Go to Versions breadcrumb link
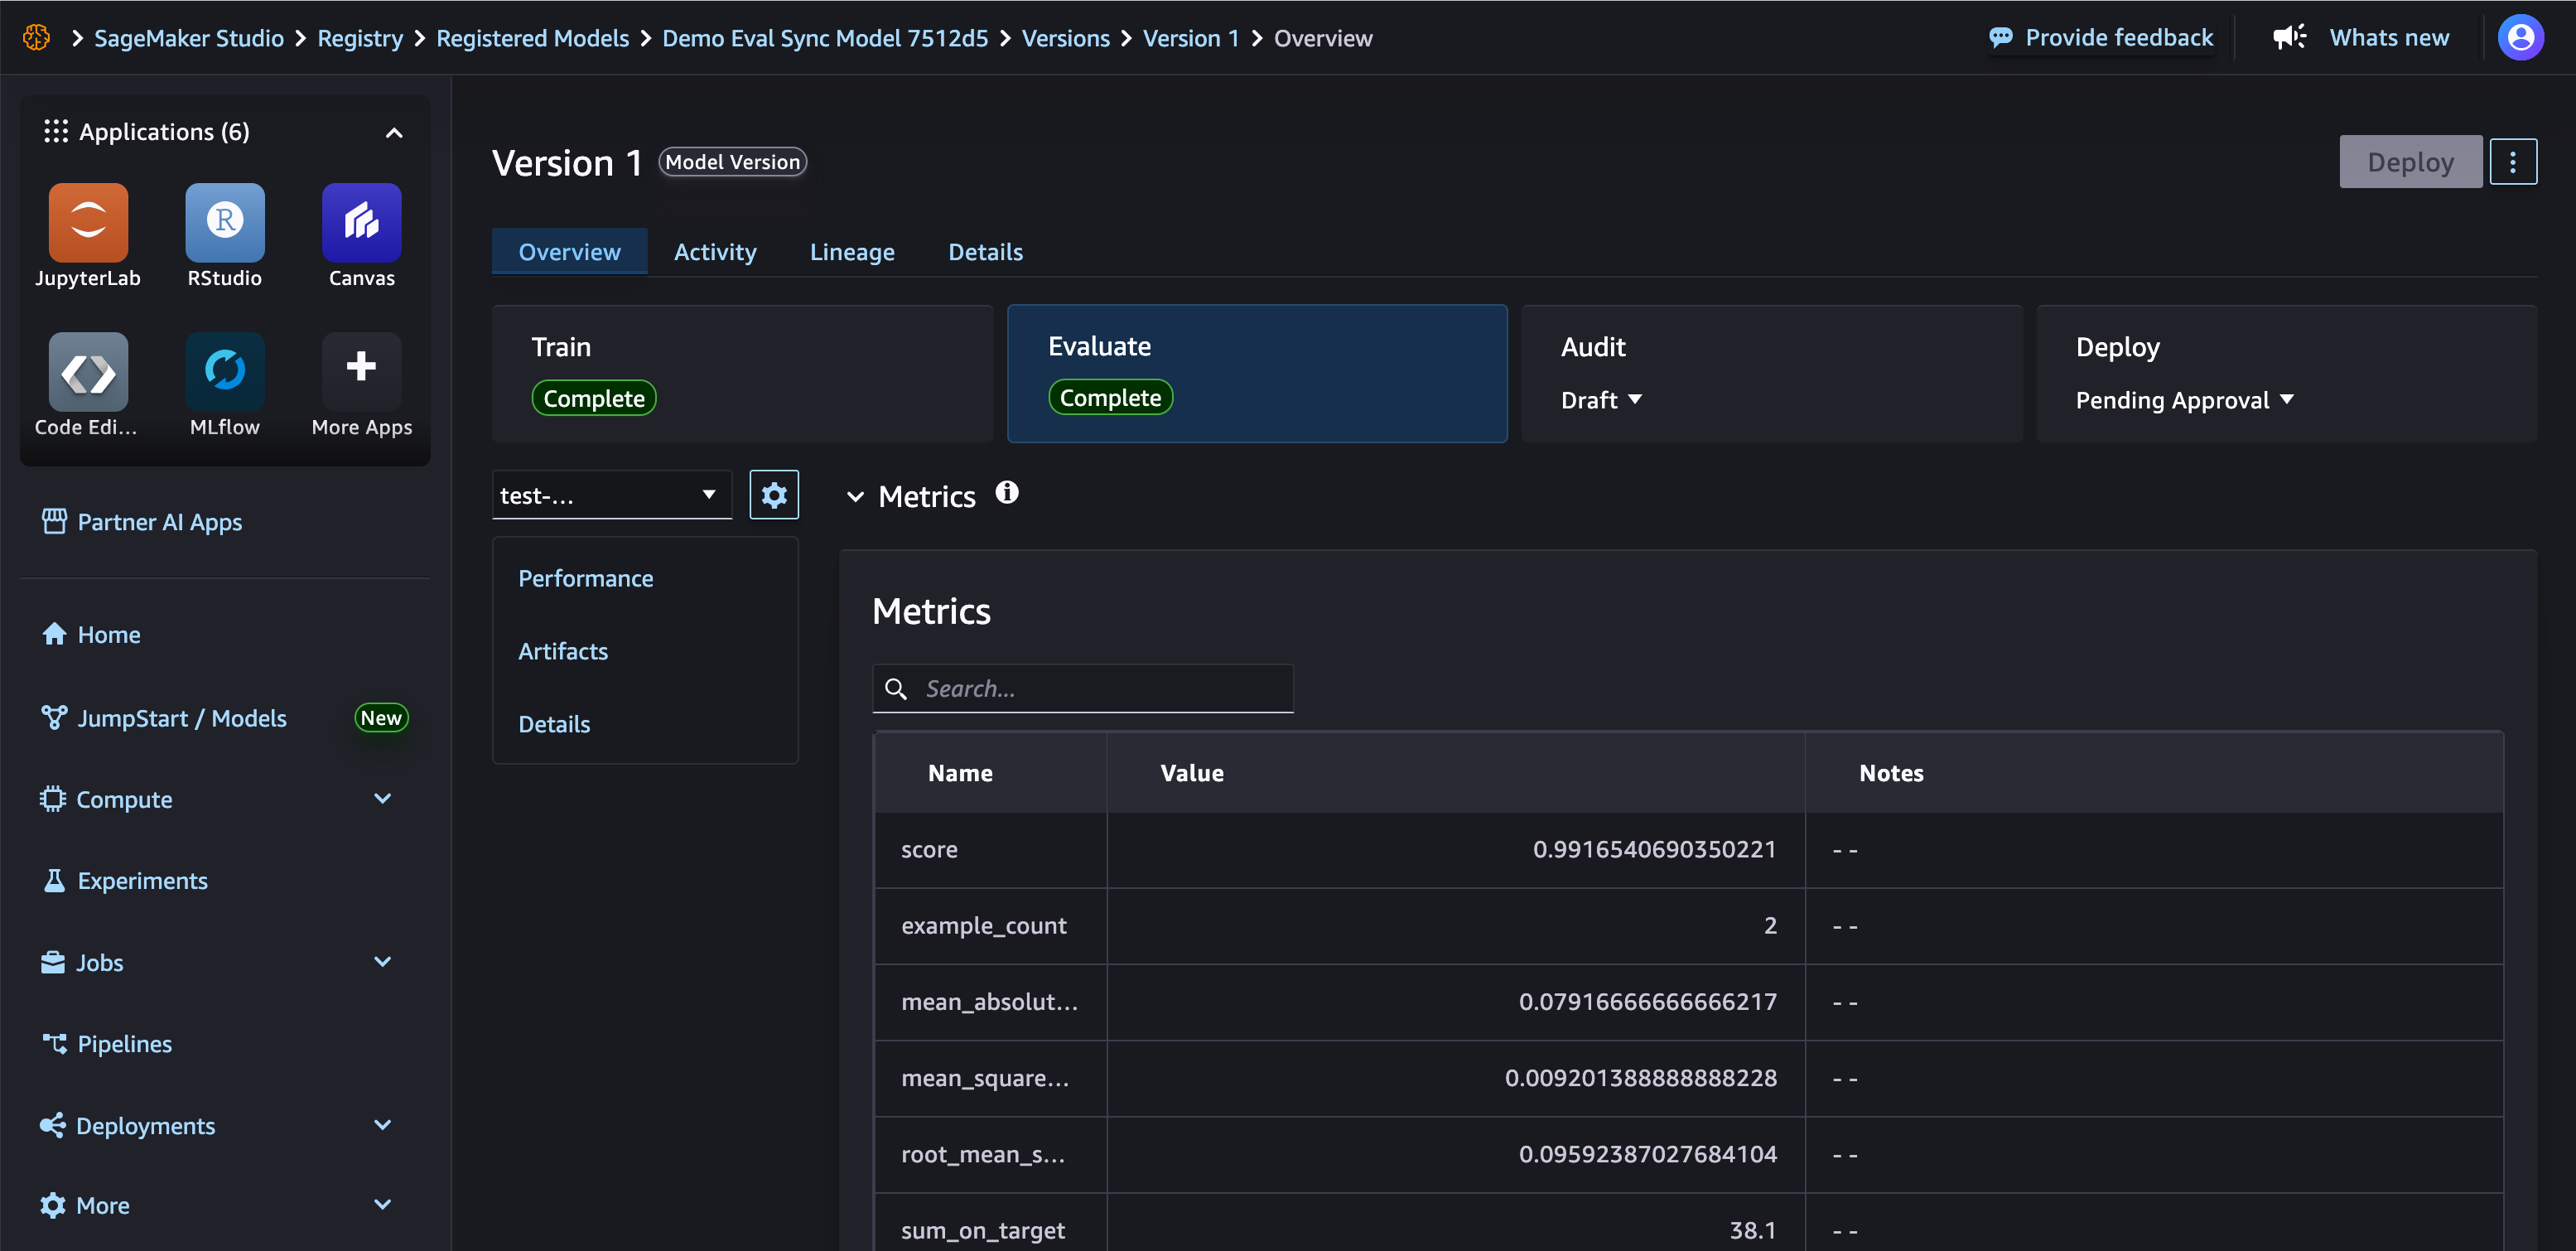This screenshot has height=1251, width=2576. (1066, 38)
